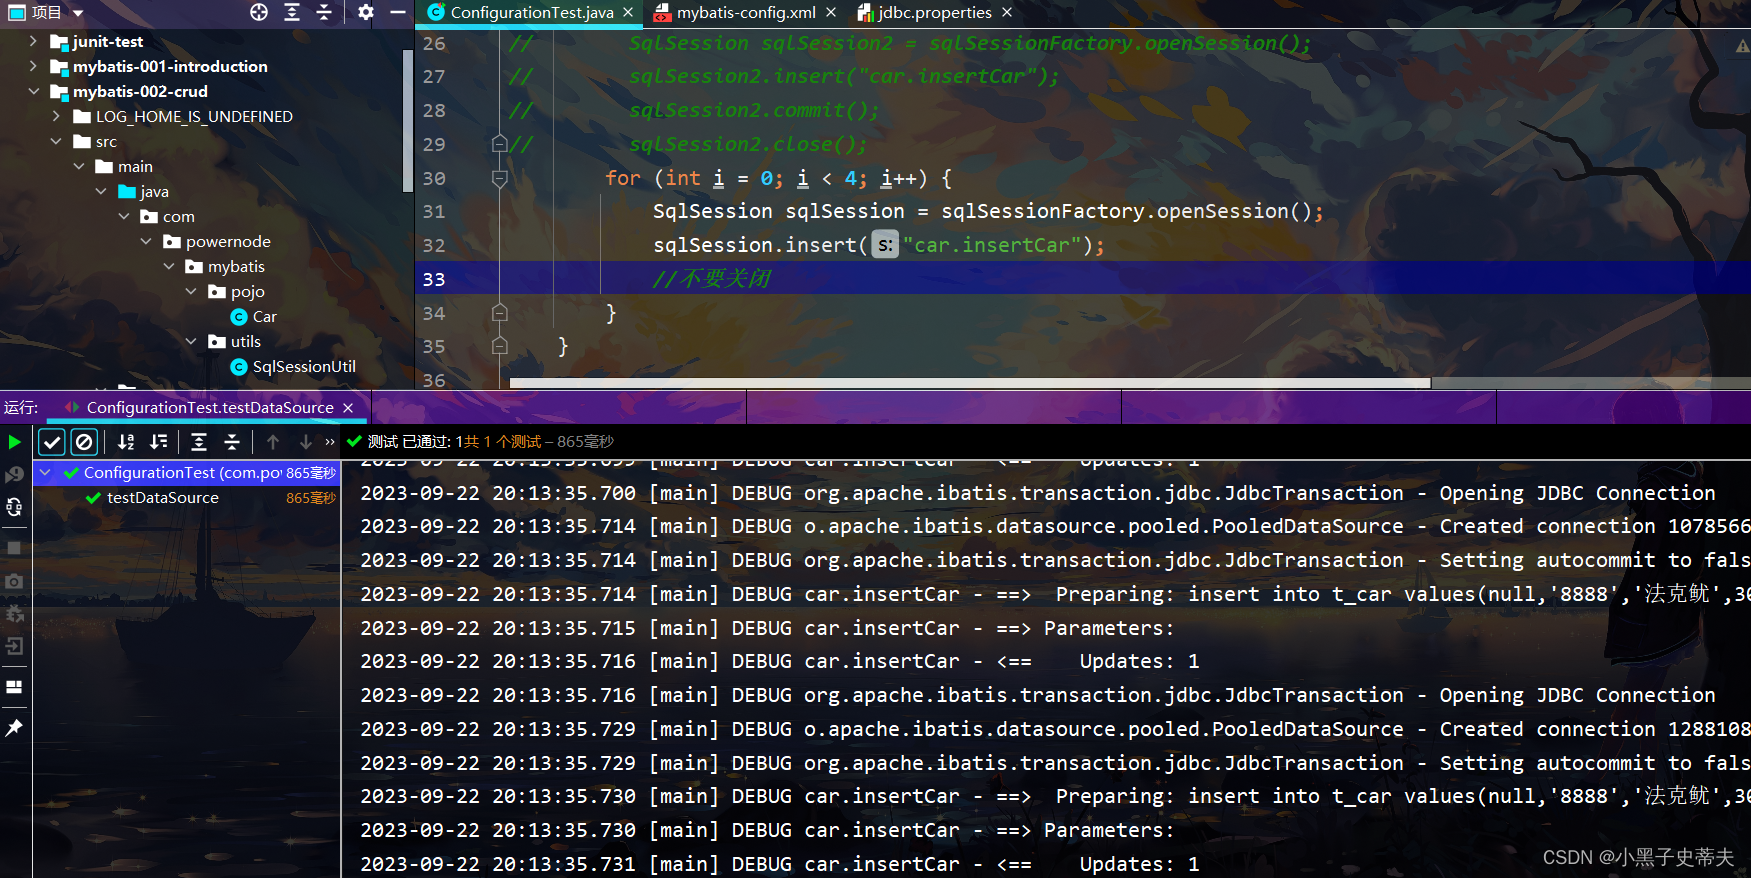
Task: Click the bug-with-arrows debugger icon in the run sidebar
Action: click(x=14, y=613)
